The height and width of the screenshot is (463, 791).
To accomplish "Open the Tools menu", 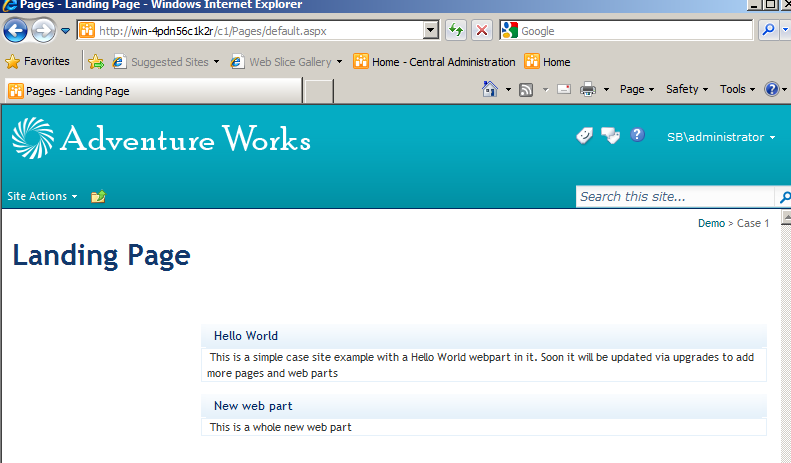I will pyautogui.click(x=737, y=89).
